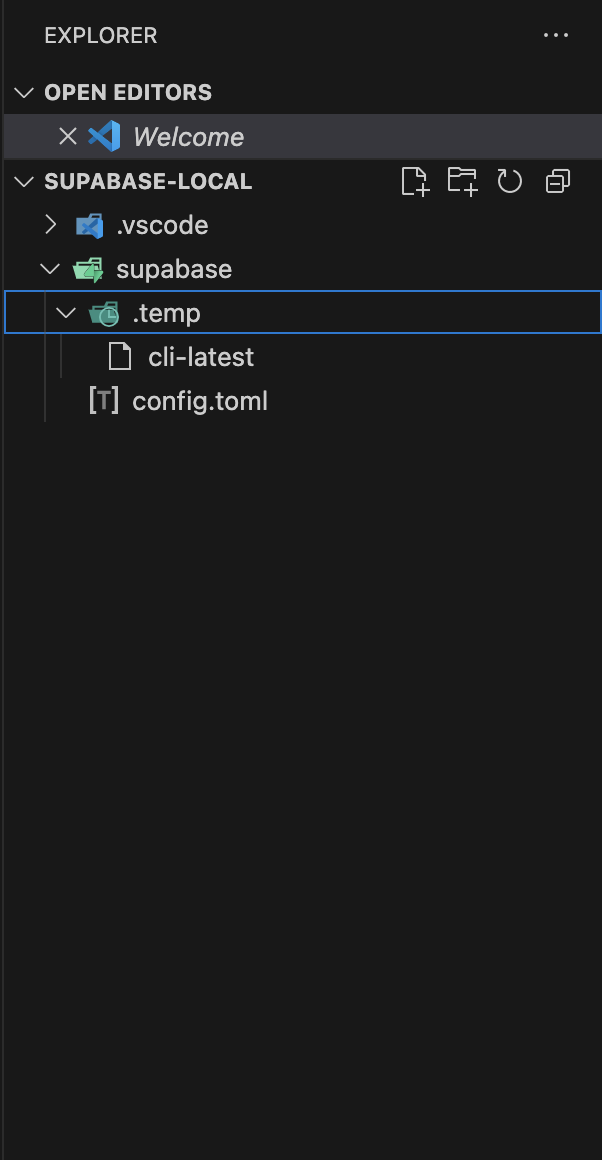The image size is (602, 1160).
Task: Expand the .vscode folder chevron
Action: tap(50, 226)
